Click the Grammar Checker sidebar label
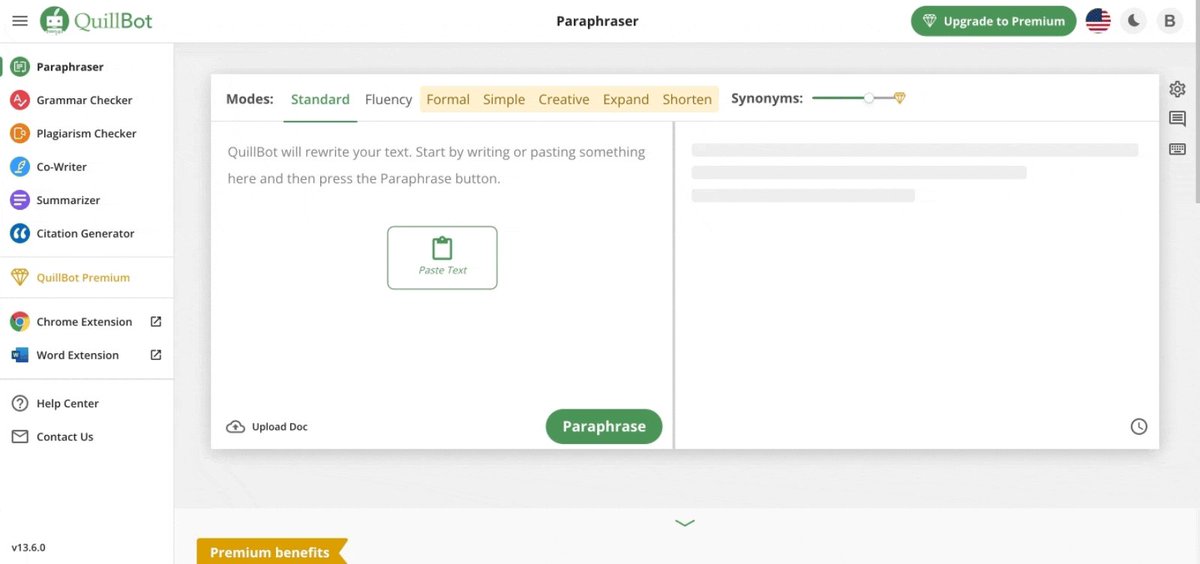The height and width of the screenshot is (564, 1200). pyautogui.click(x=85, y=100)
